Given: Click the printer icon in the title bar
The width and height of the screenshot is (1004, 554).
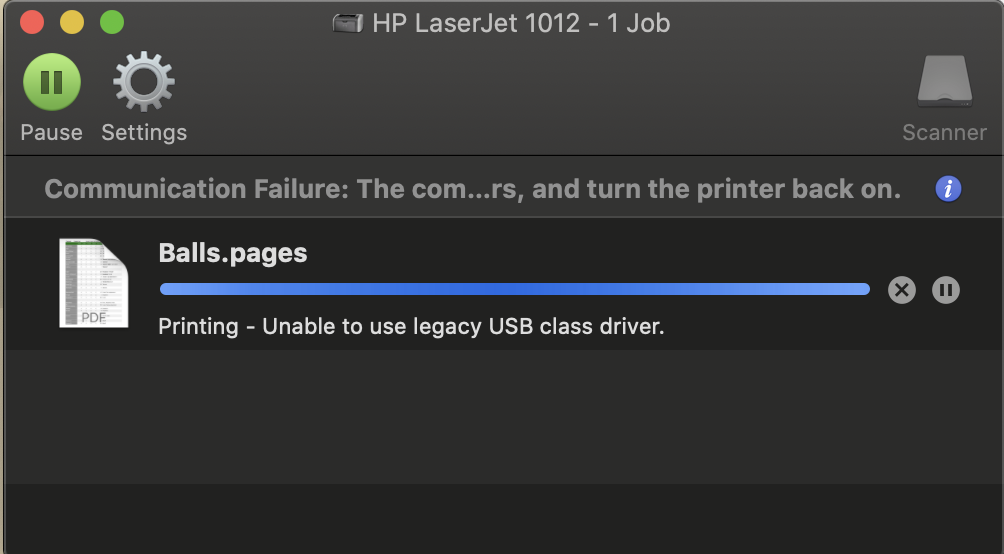Looking at the screenshot, I should 348,24.
